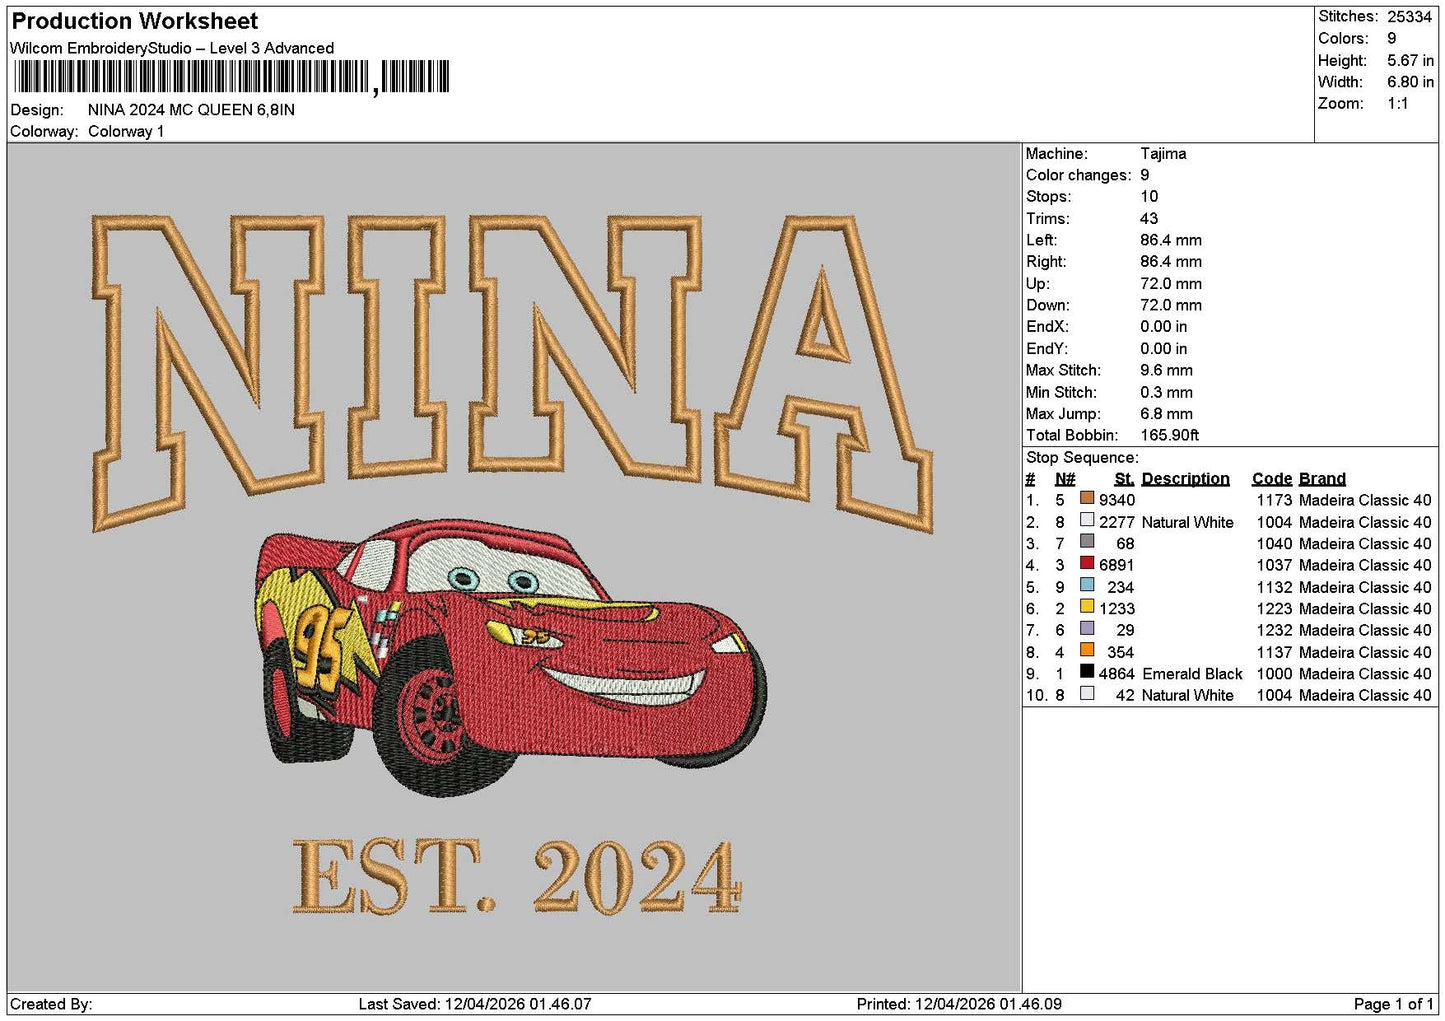Select design name NINA 2024 MC QUEEN 6,8IN
This screenshot has height=1021, width=1445.
click(191, 110)
